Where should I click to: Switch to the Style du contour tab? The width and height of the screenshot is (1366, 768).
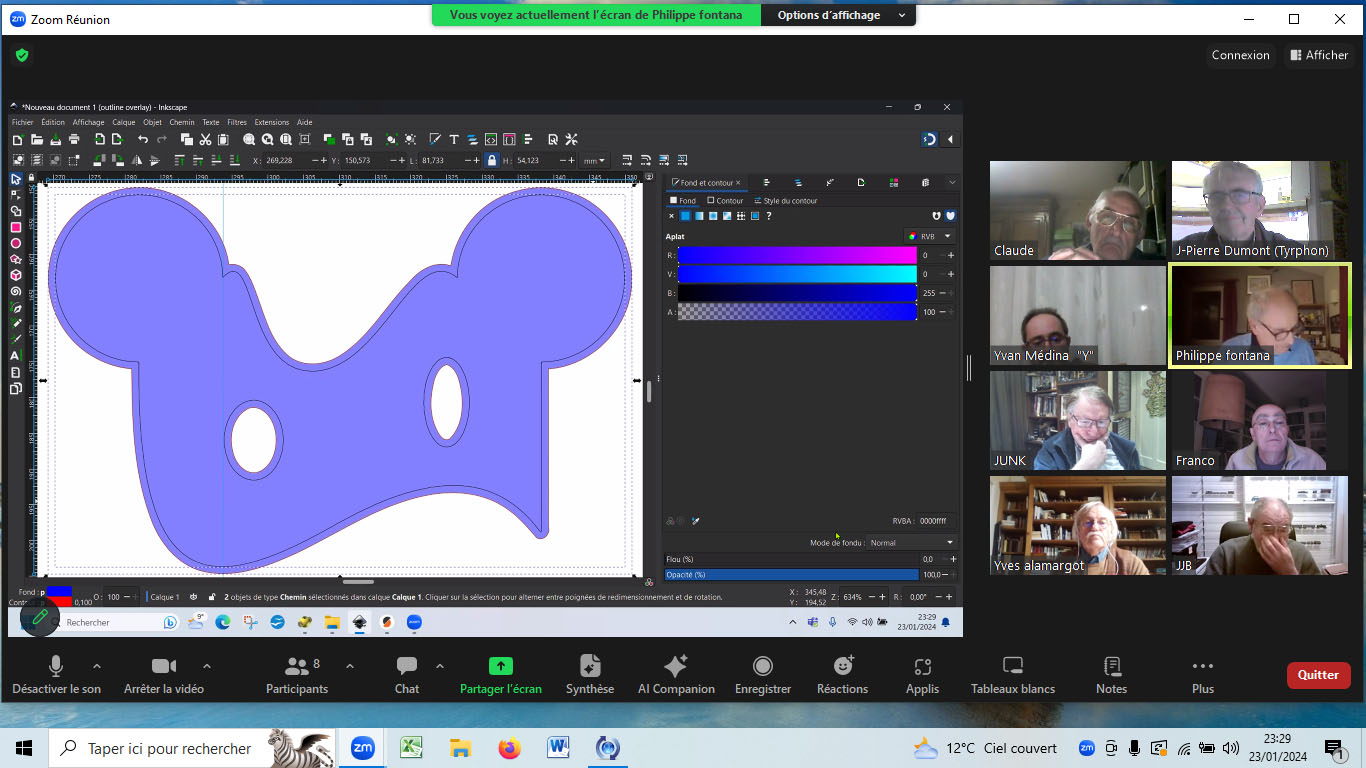click(786, 201)
